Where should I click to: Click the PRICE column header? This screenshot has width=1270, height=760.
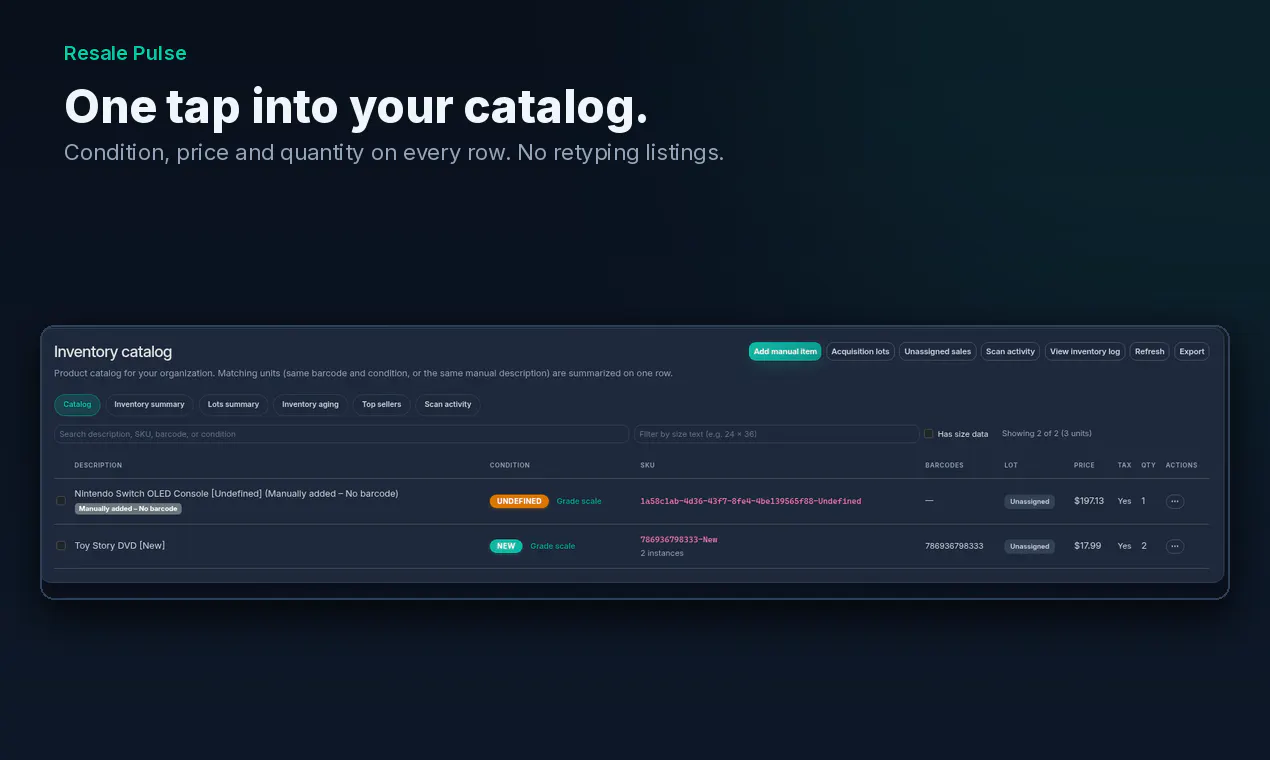click(1084, 465)
